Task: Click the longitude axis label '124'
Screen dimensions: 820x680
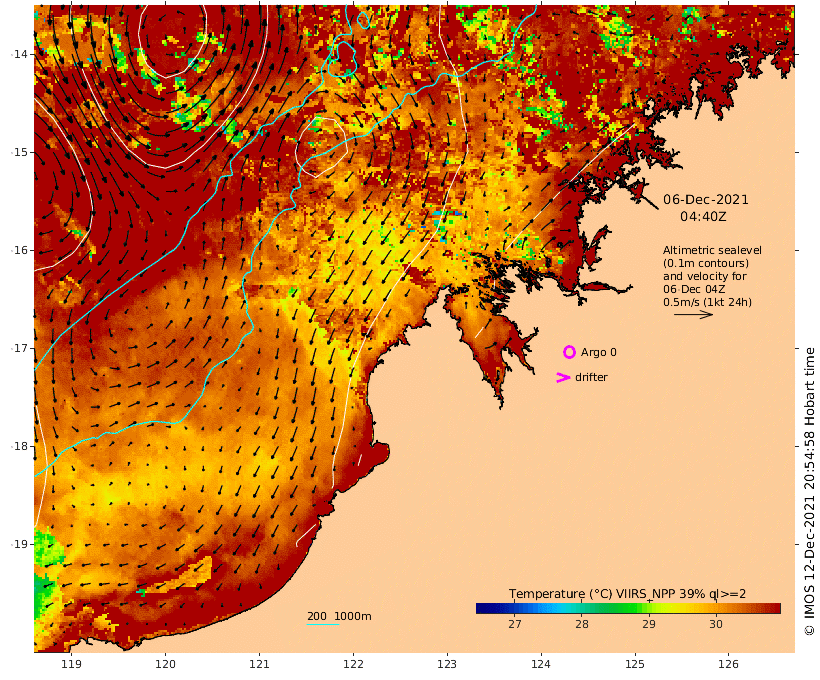Action: click(541, 664)
